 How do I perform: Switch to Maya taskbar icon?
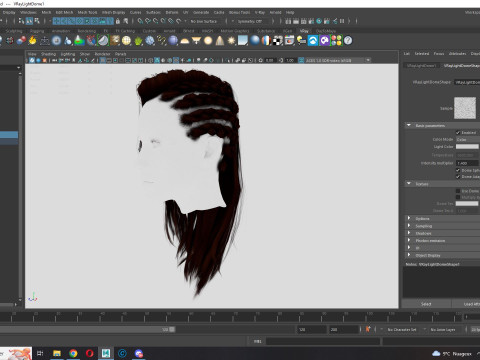pos(106,353)
